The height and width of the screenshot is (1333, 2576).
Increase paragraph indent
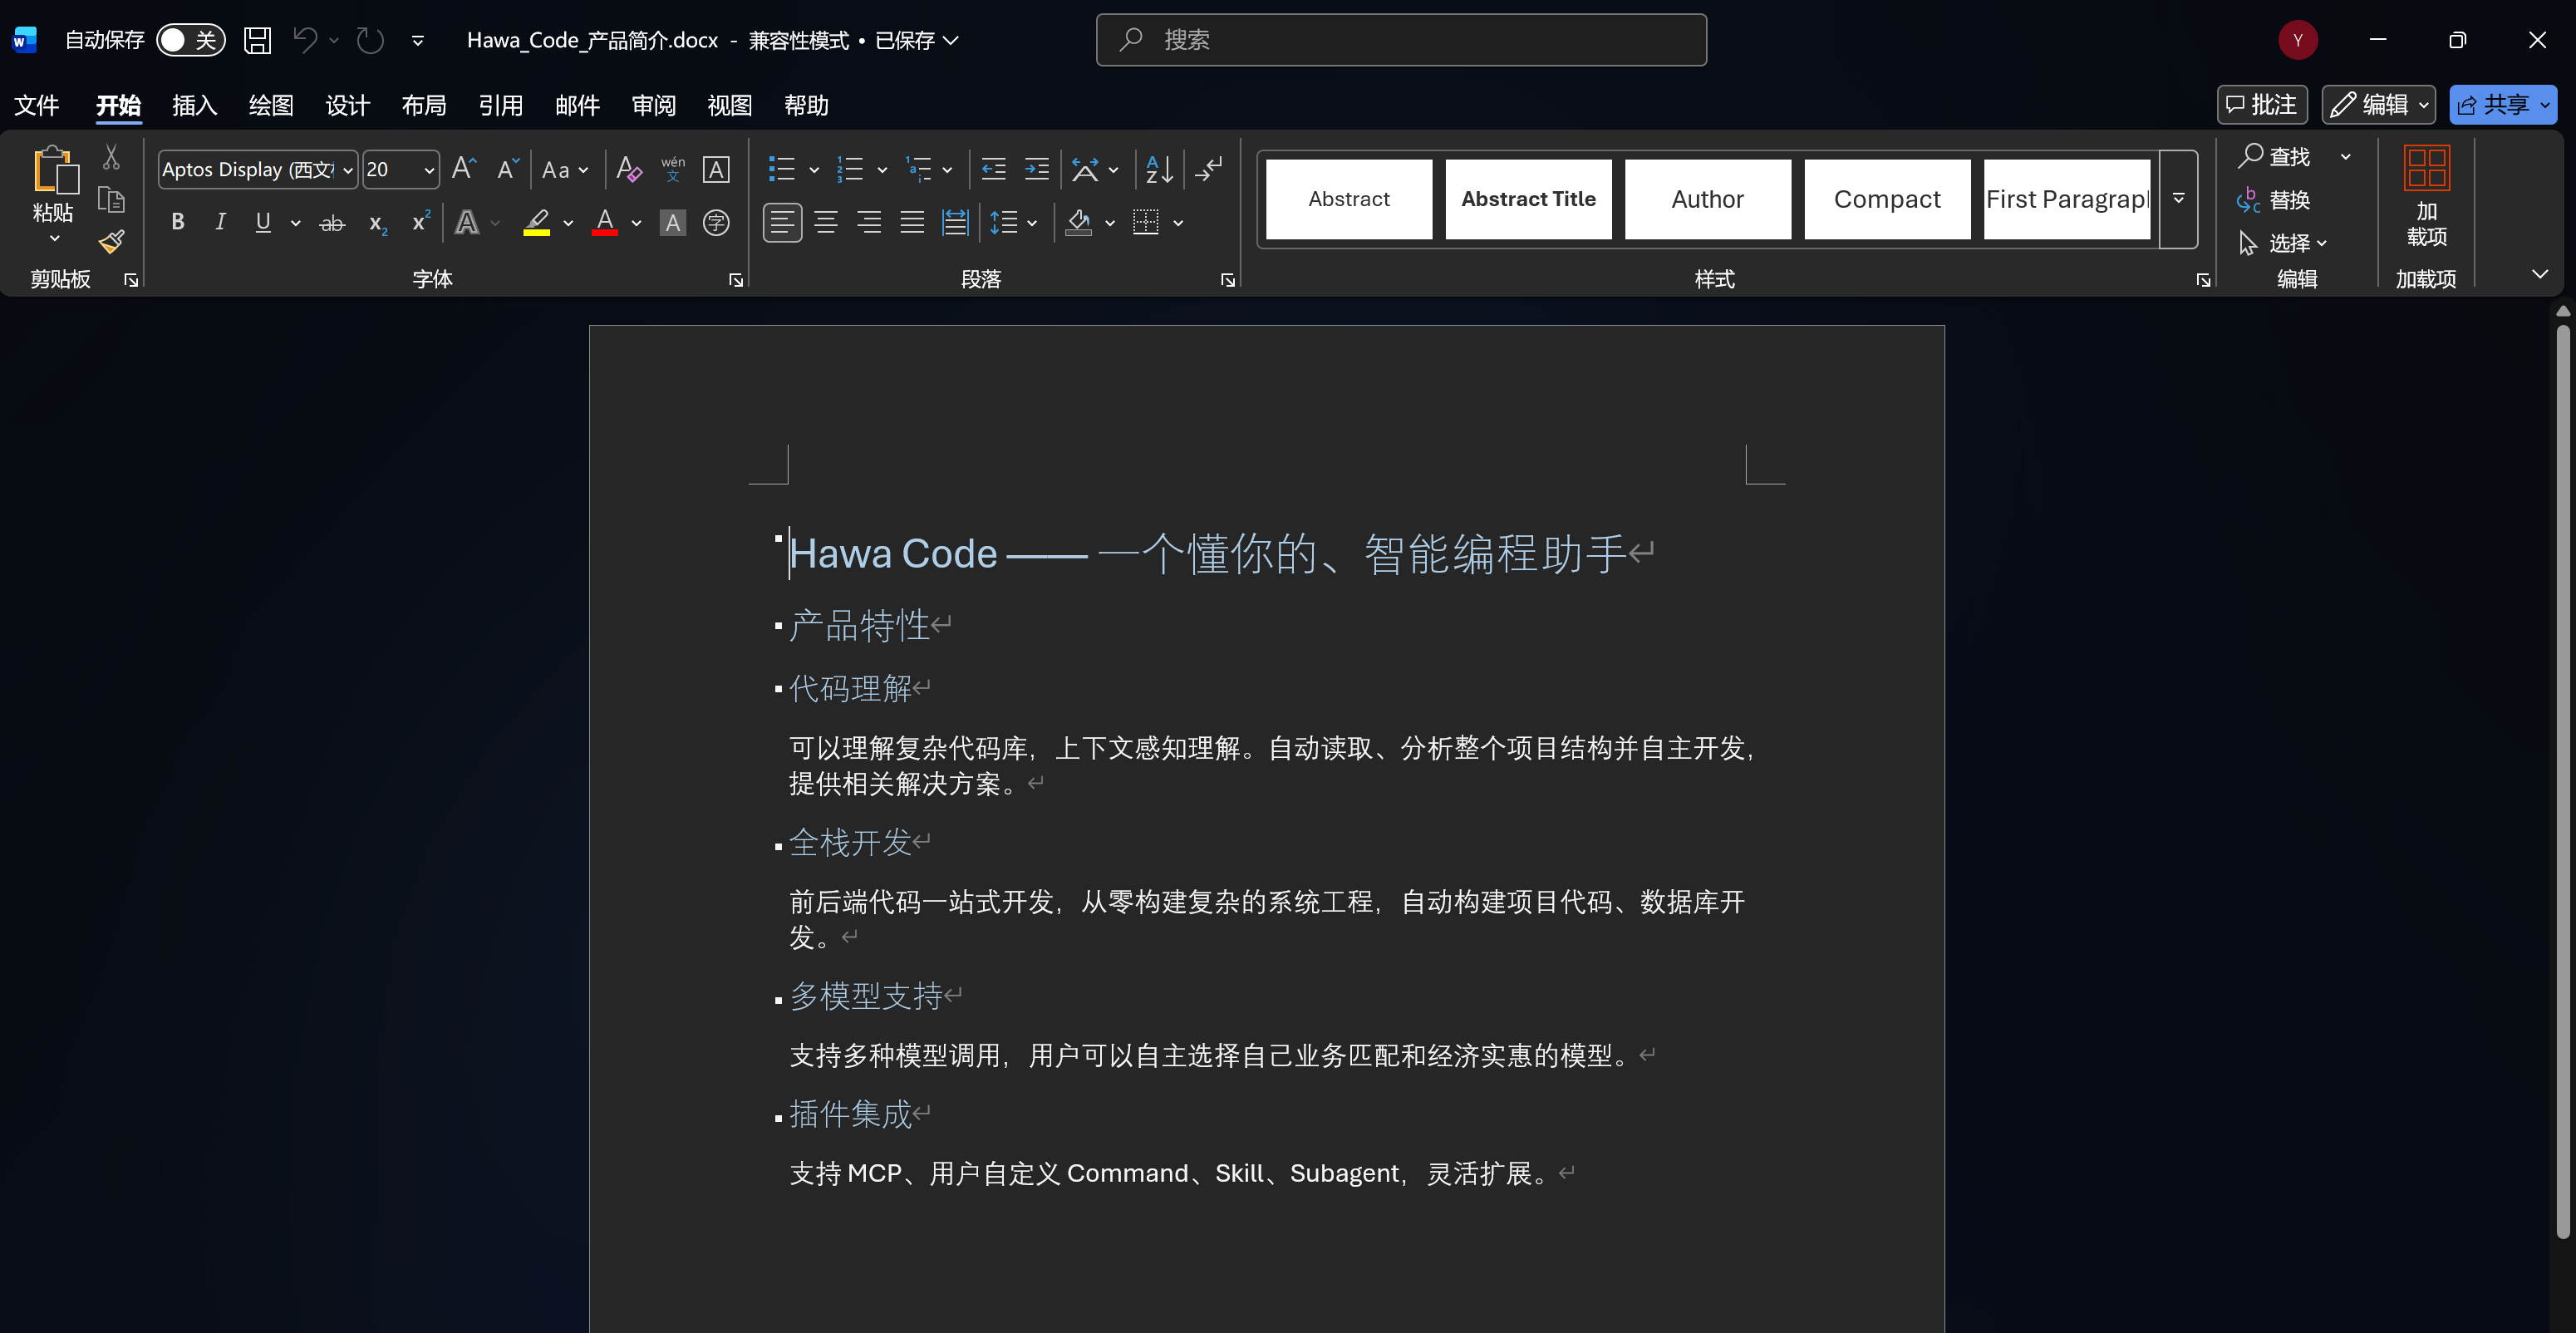[x=1037, y=169]
